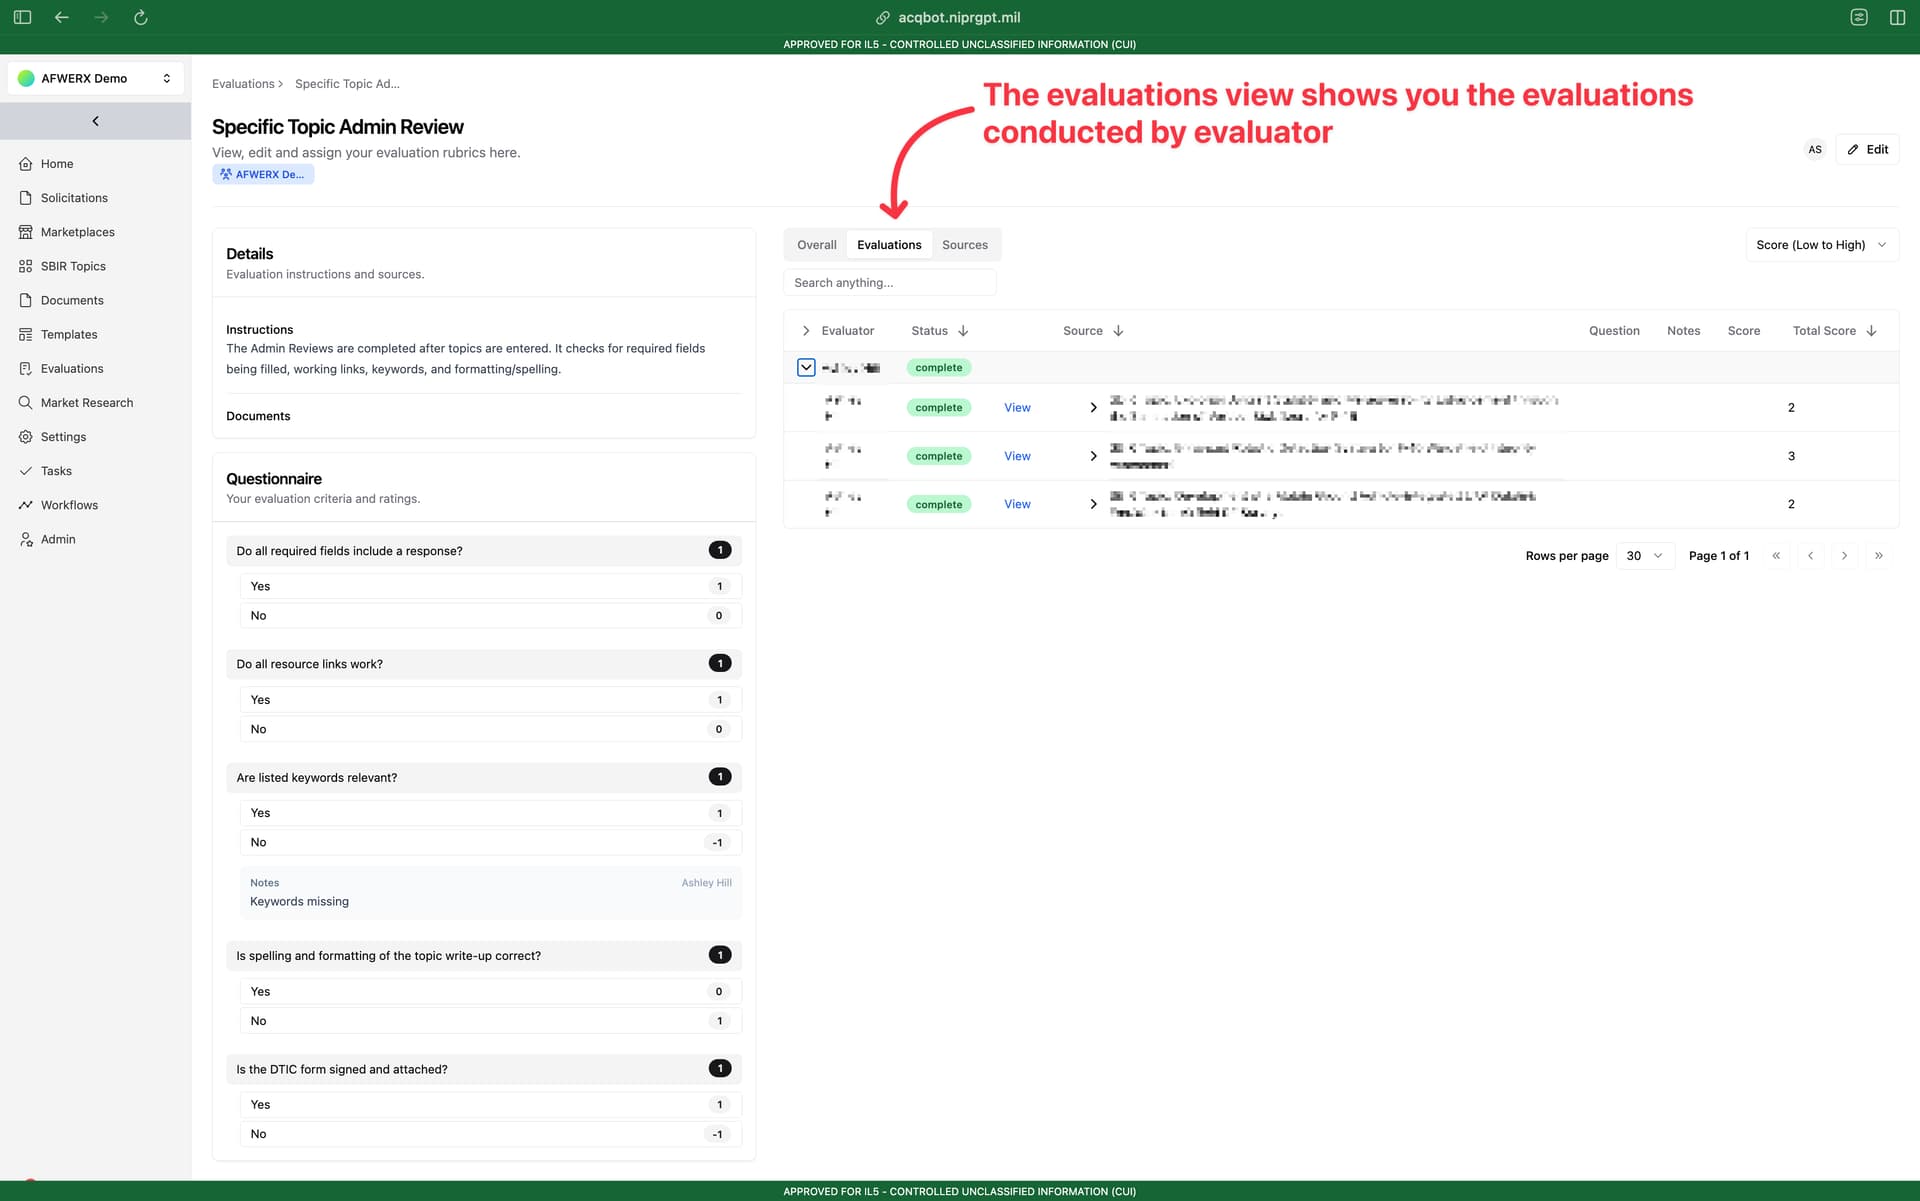Select the Evaluations tab
This screenshot has width=1920, height=1201.
tap(889, 245)
